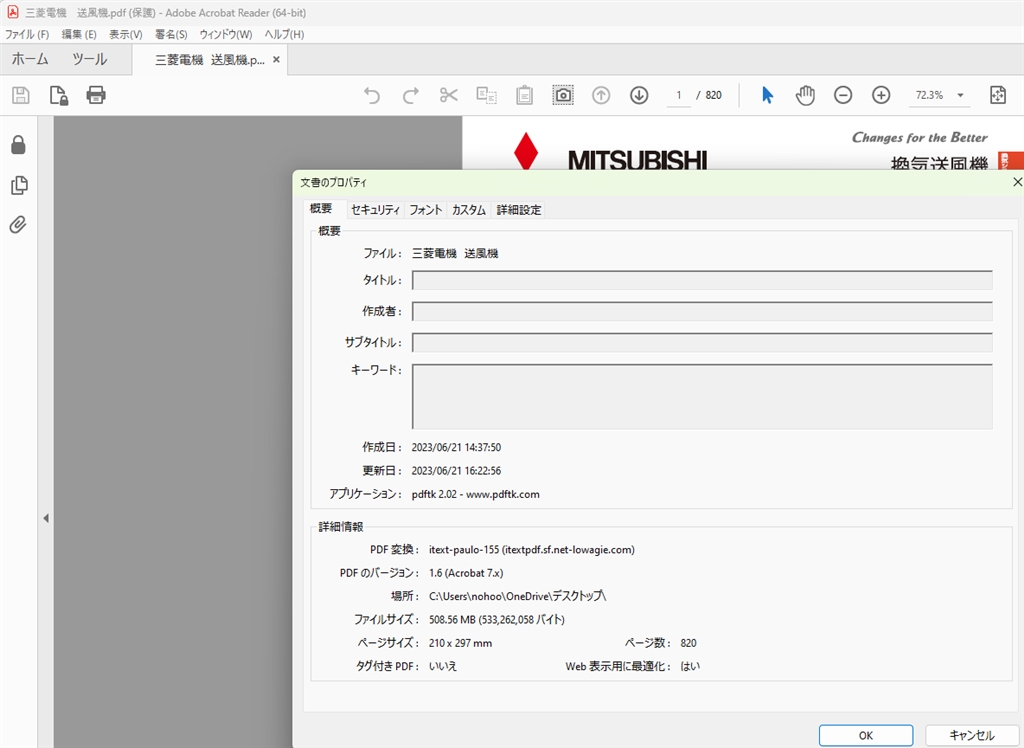Click the snapshot camera tool
Screen dimensions: 1024x748
pyautogui.click(x=563, y=95)
